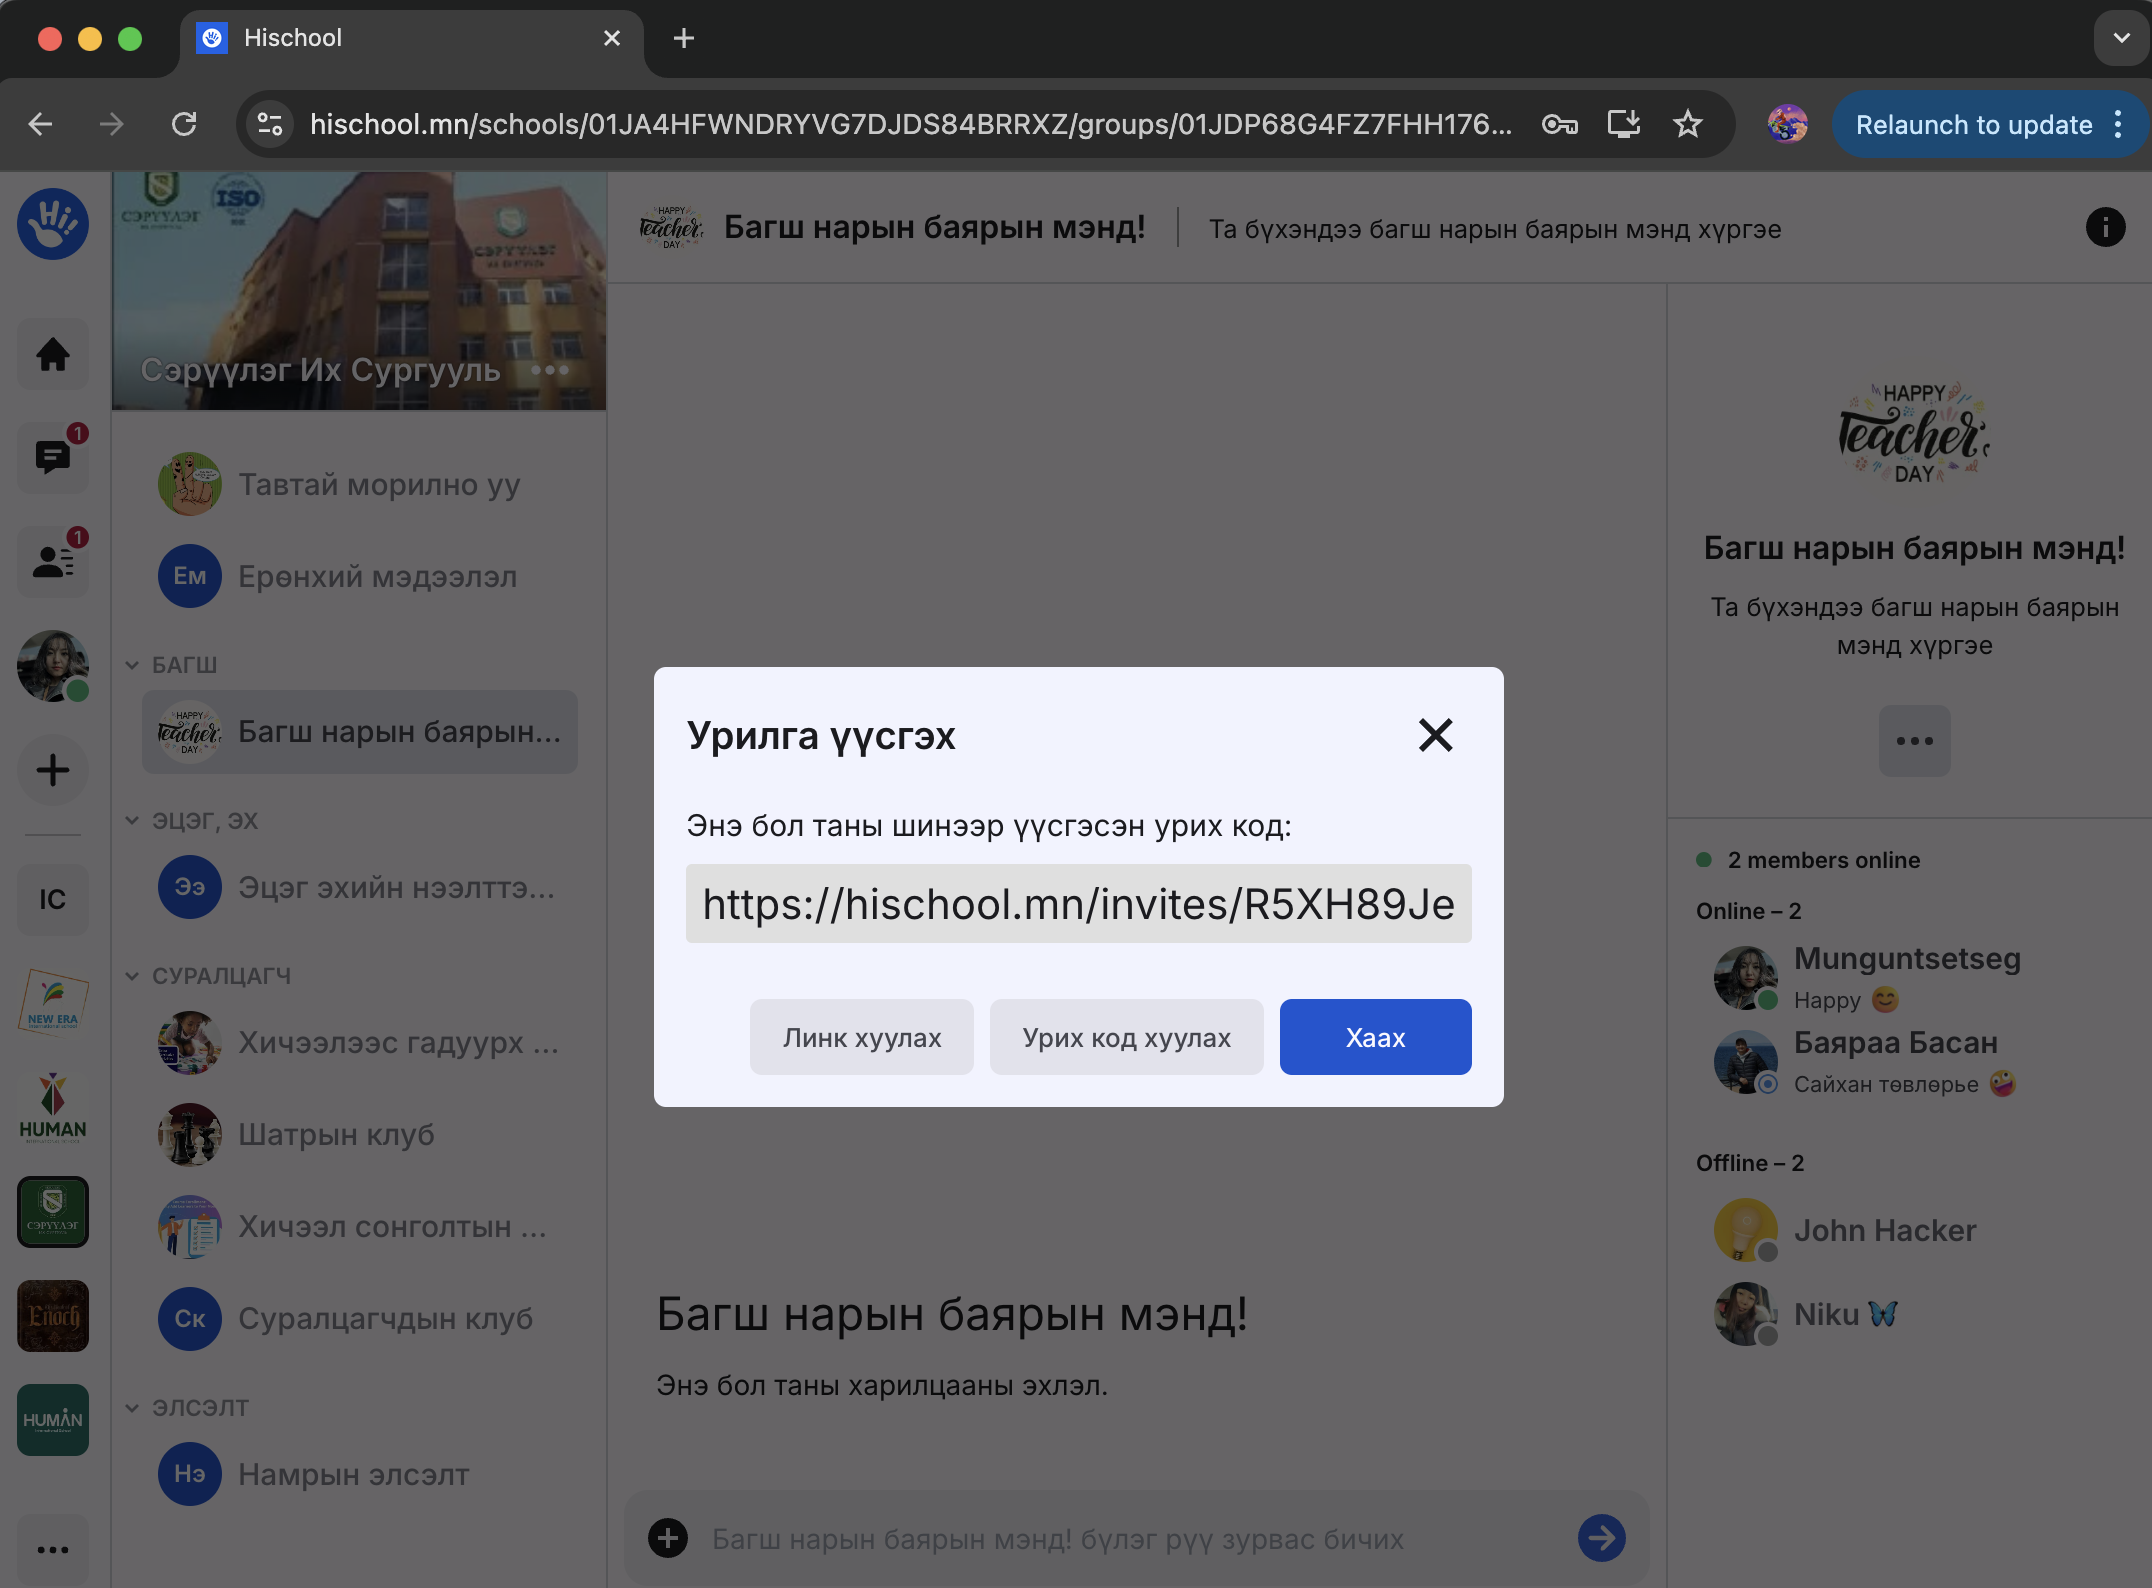Open the messages icon with notification badge
The image size is (2152, 1588).
coord(53,458)
